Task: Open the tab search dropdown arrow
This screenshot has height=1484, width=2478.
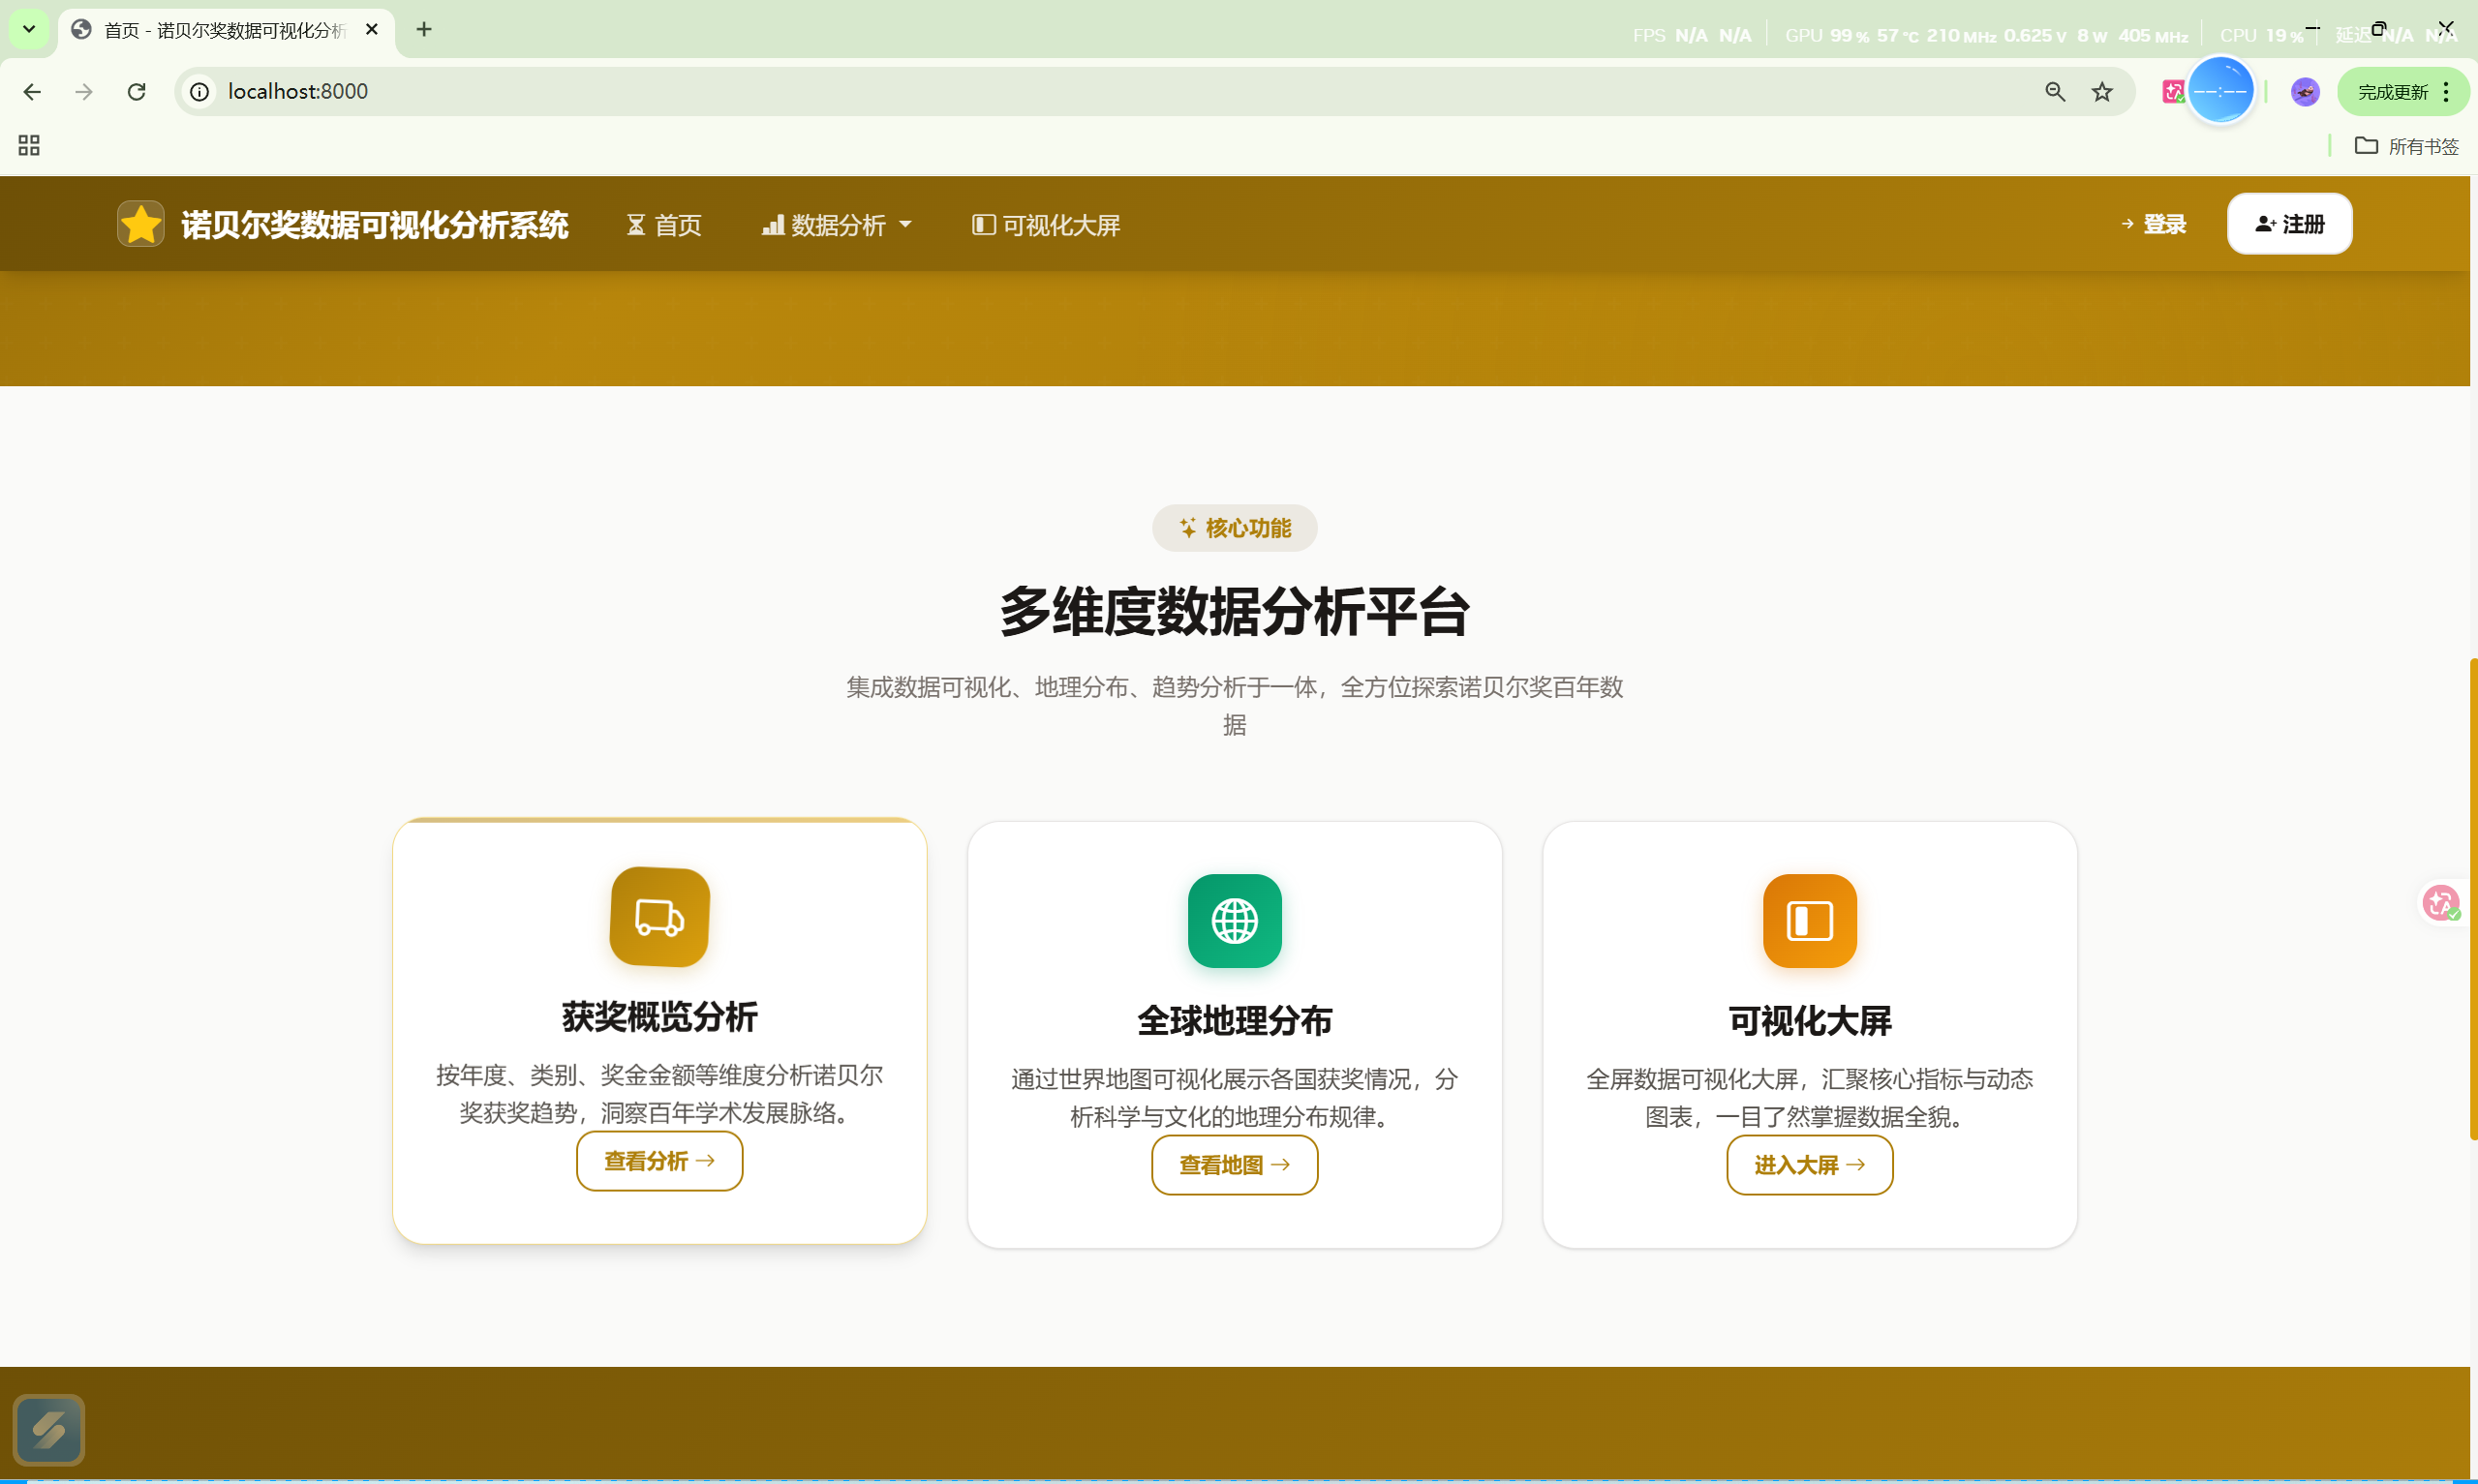Action: pos(29,29)
